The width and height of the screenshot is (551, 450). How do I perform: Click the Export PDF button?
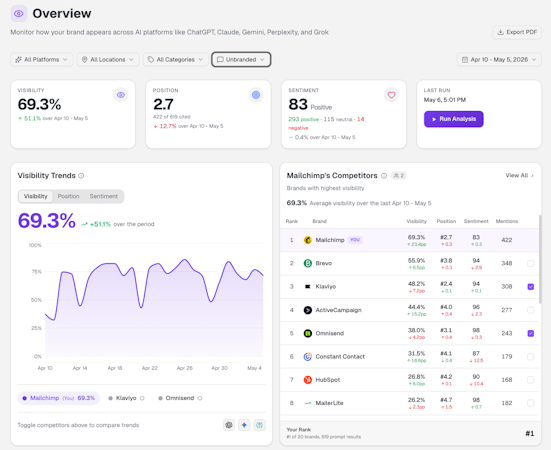point(517,32)
